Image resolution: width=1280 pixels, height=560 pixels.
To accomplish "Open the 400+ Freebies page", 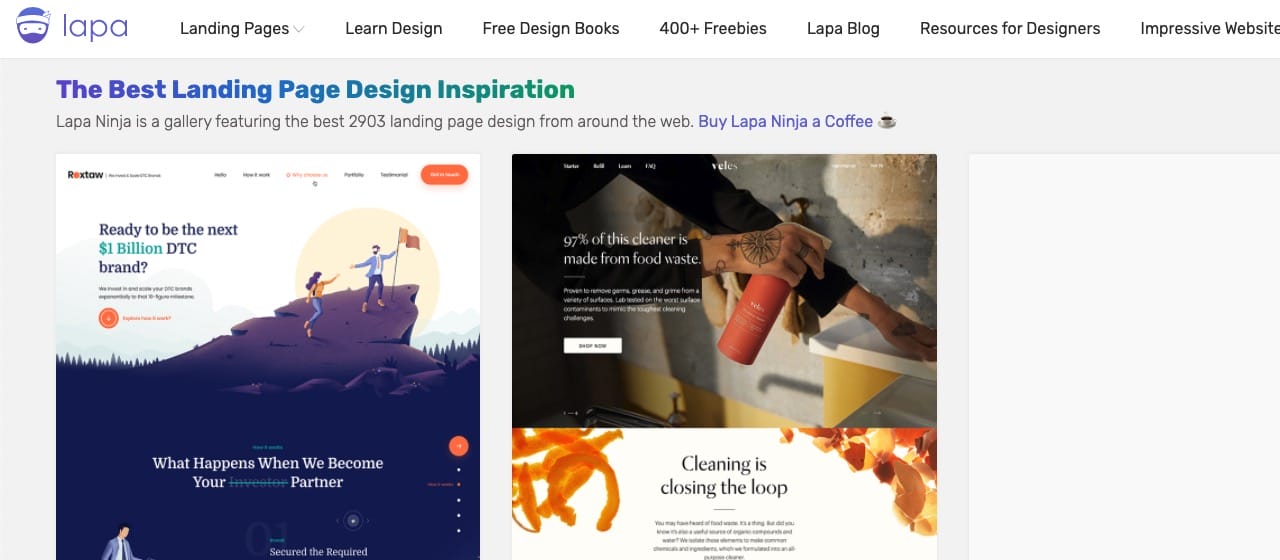I will coord(713,28).
